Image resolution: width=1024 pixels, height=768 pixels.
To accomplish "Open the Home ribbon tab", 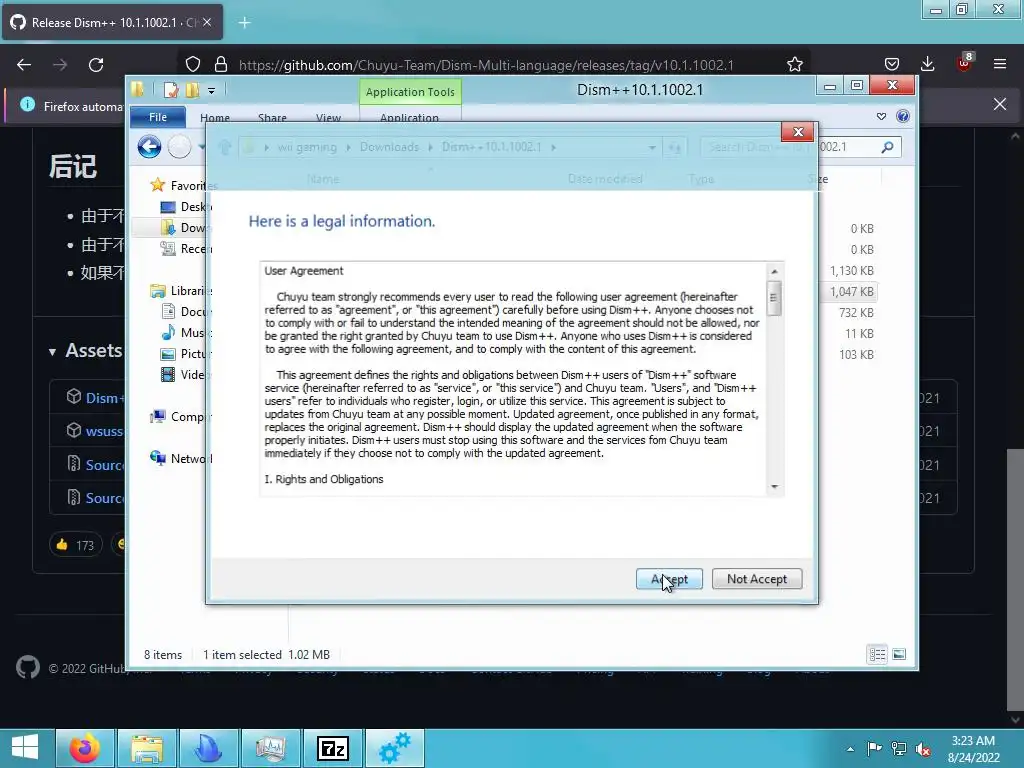I will pos(215,118).
